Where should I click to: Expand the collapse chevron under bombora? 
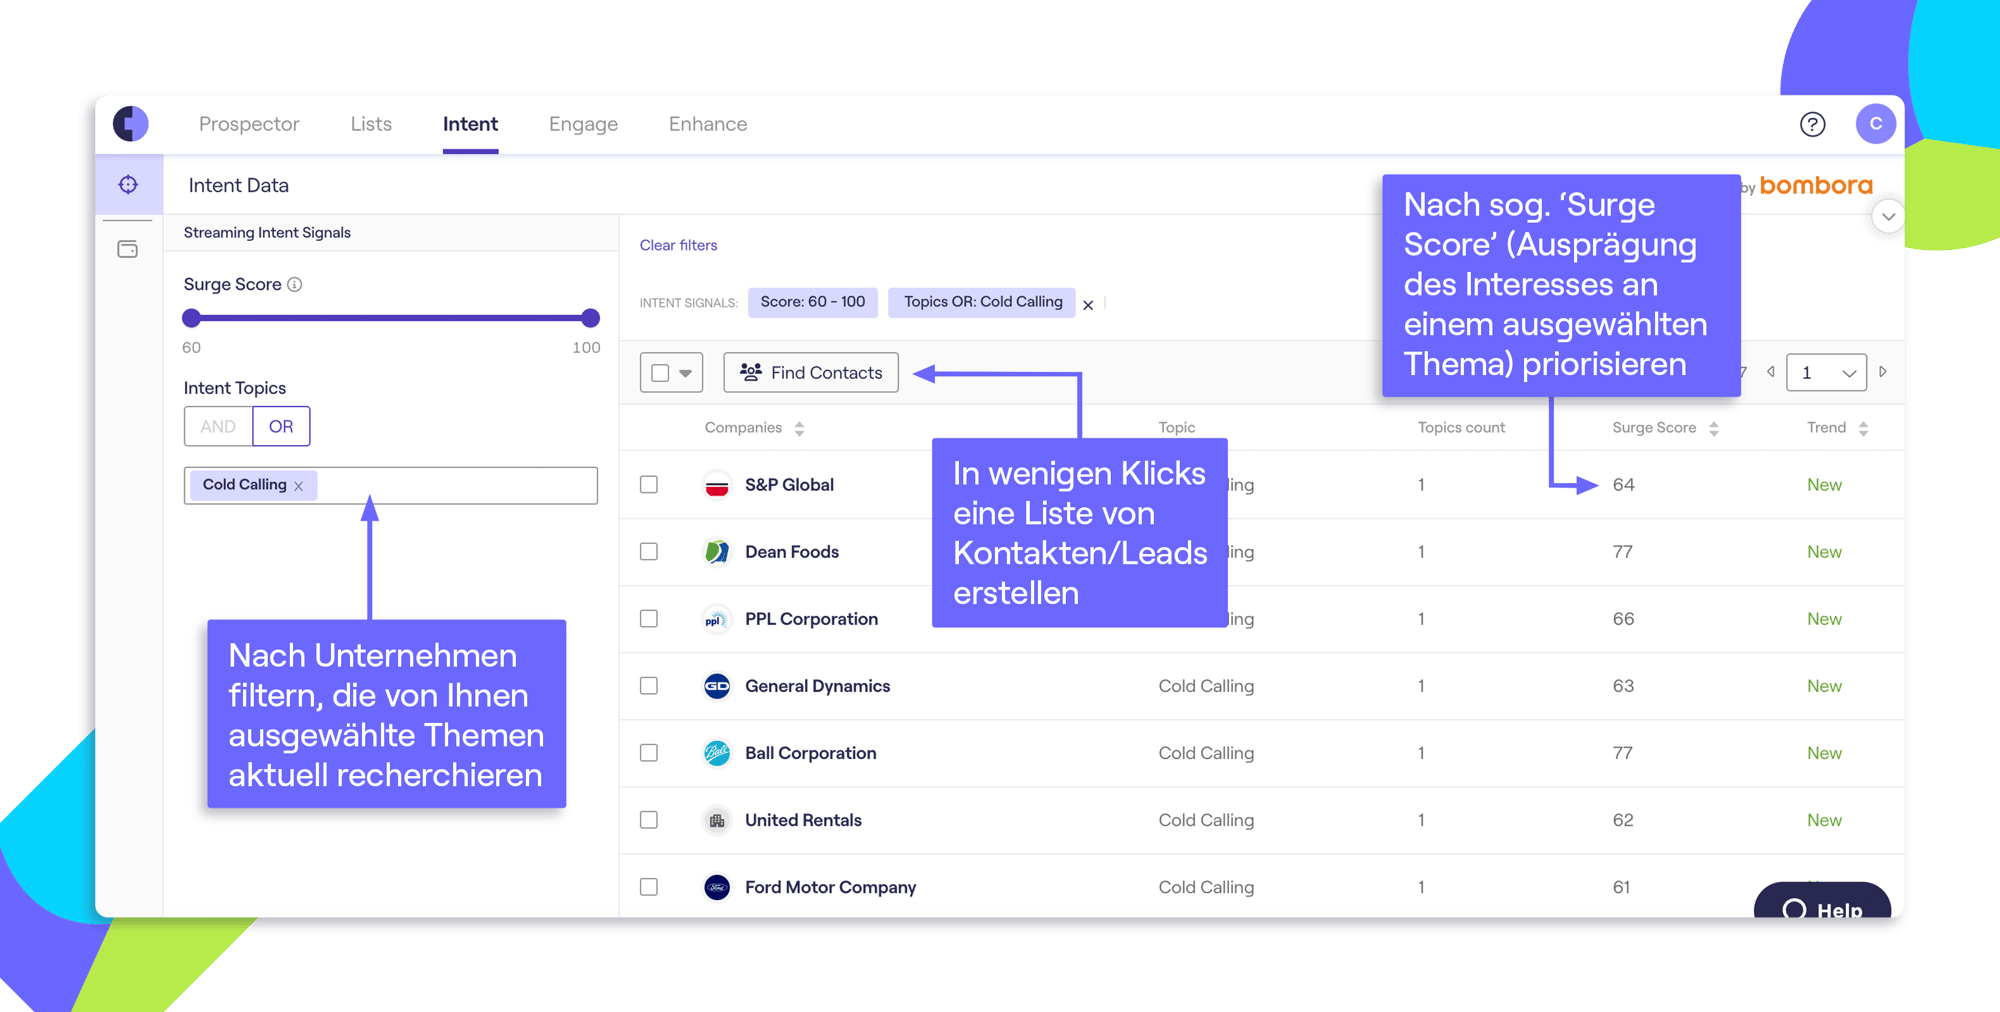pyautogui.click(x=1887, y=217)
